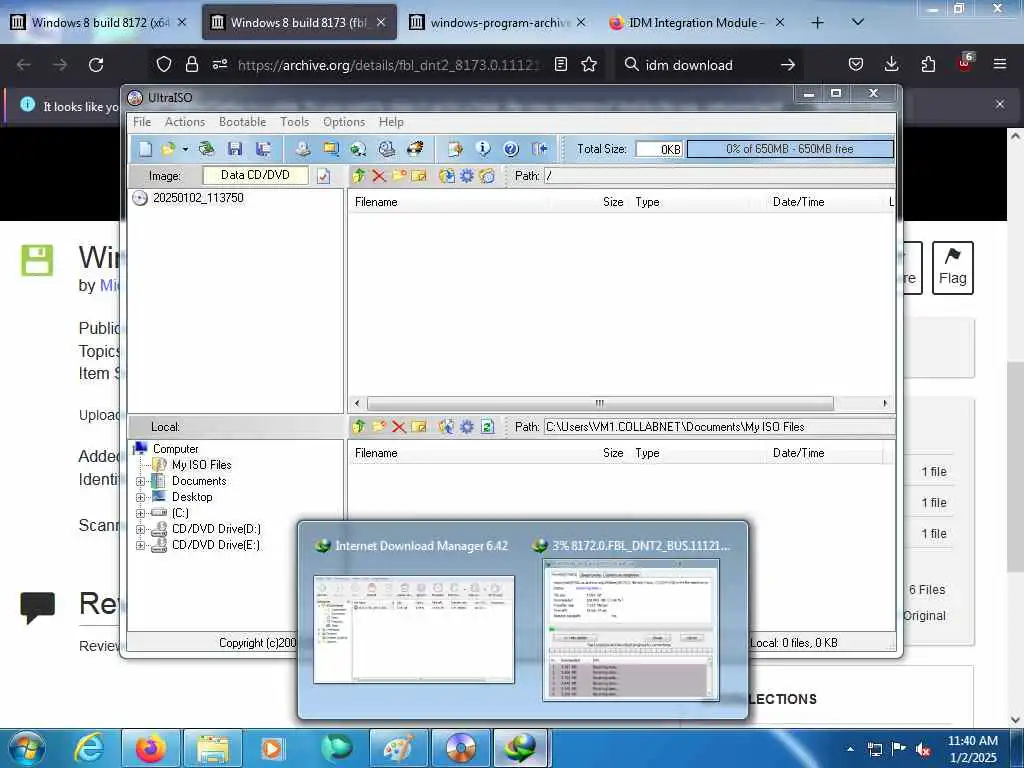
Task: Open a new Firefox tab with plus button
Action: [817, 23]
